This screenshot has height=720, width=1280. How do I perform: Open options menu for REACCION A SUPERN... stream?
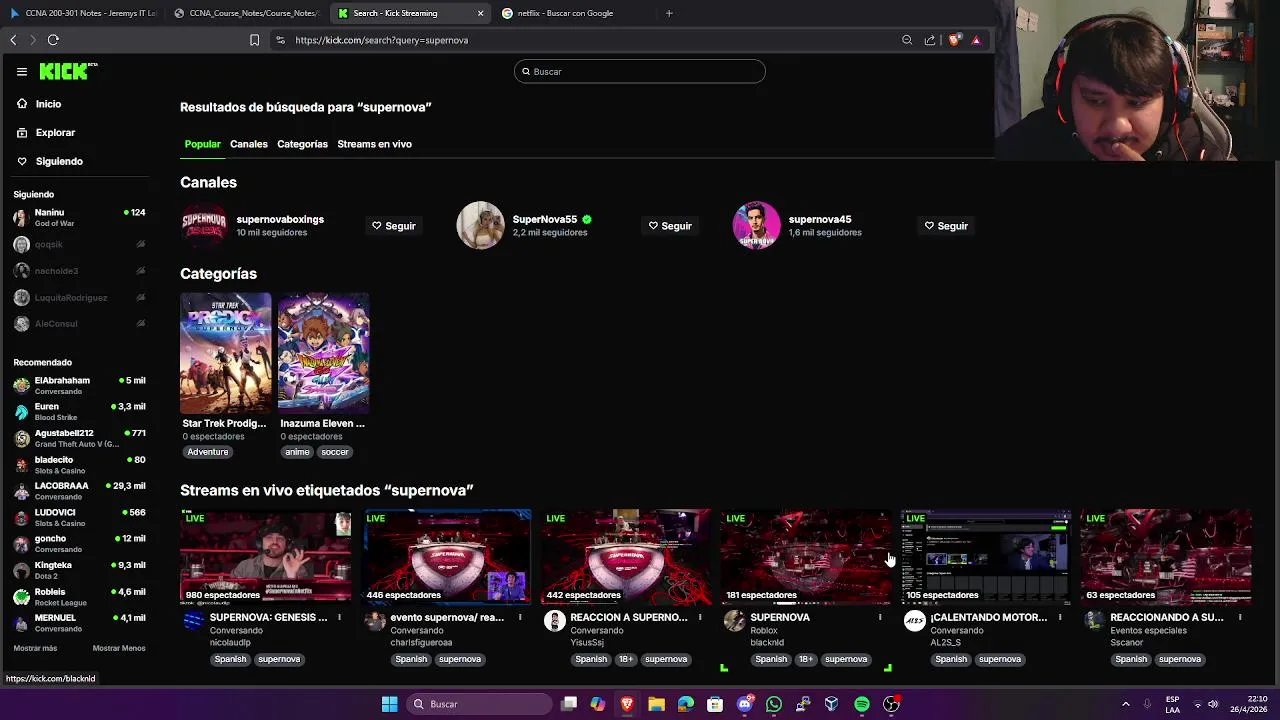pos(700,618)
